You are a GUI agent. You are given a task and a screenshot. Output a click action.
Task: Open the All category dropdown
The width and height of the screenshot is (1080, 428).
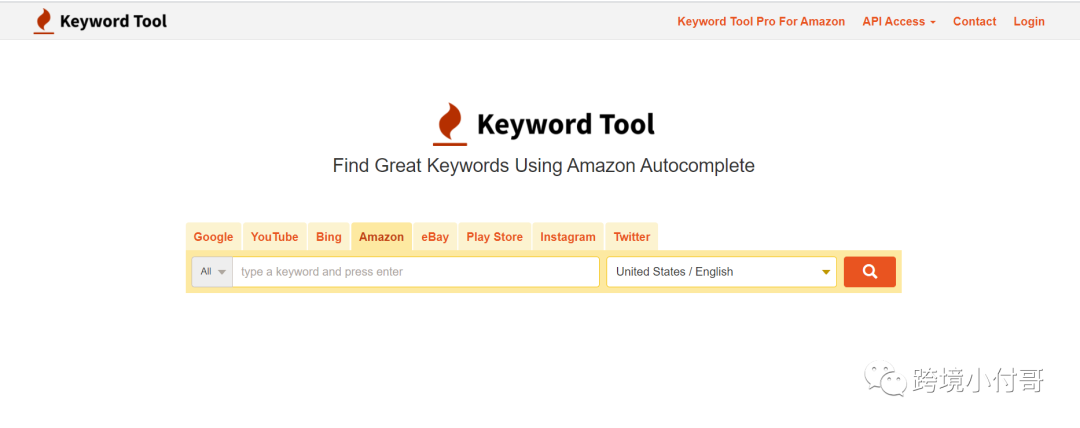(x=212, y=272)
